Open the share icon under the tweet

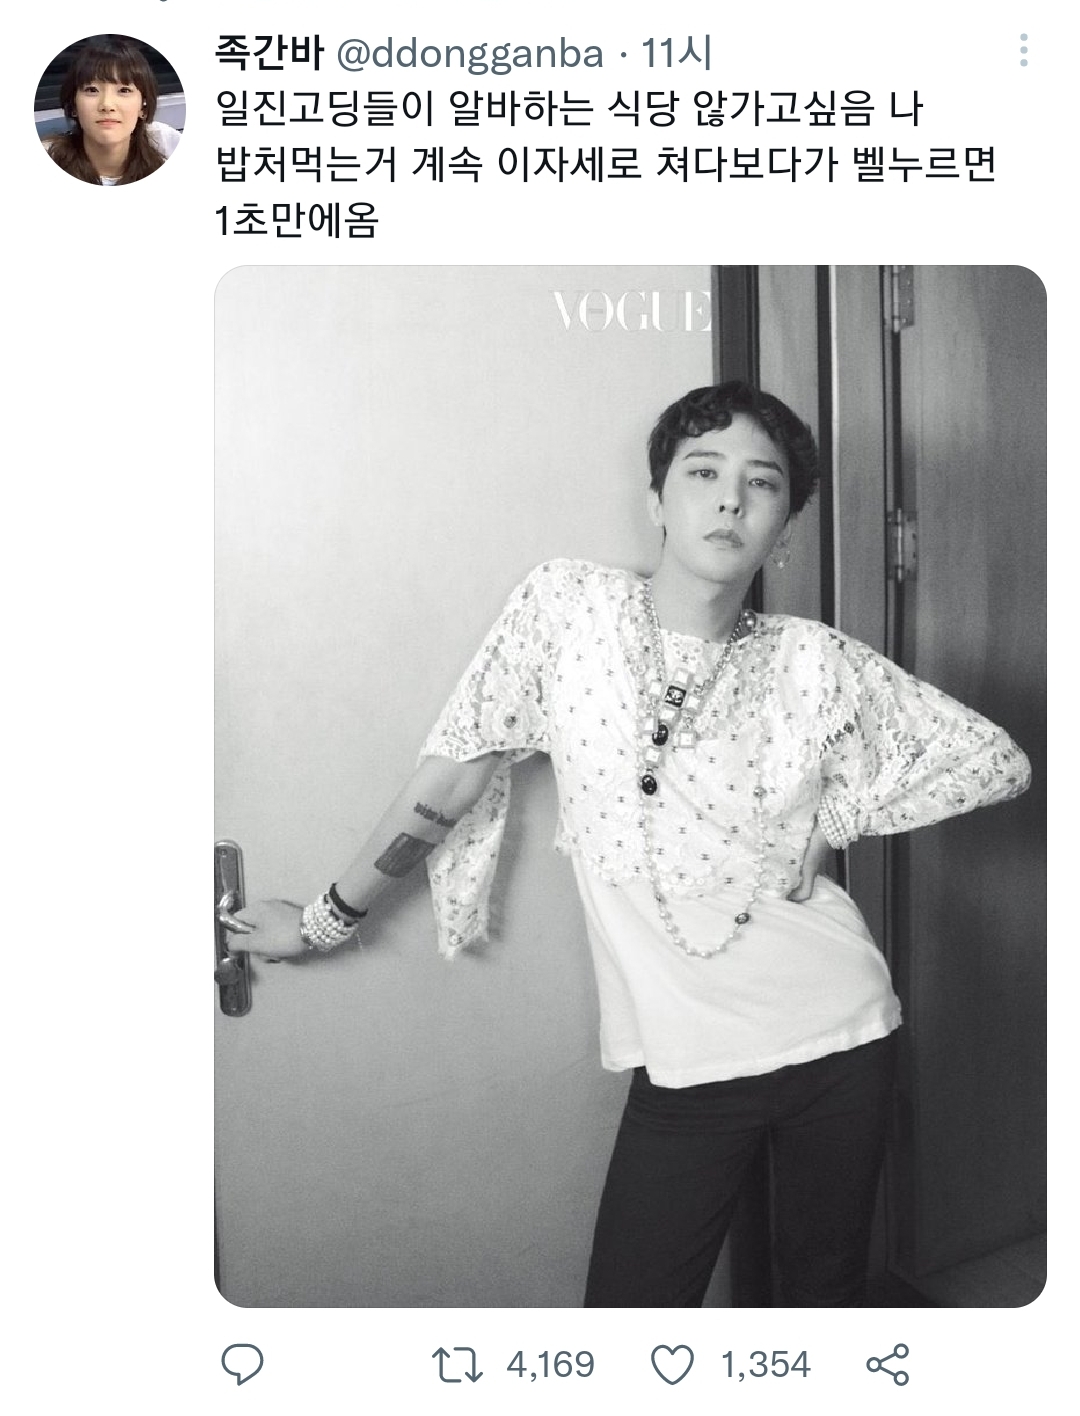pos(887,1365)
